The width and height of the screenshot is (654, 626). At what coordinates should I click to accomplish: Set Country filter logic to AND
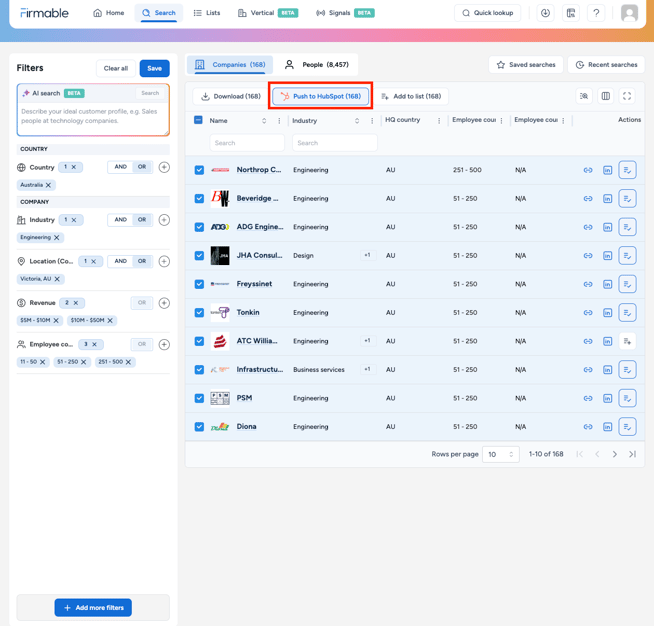point(121,167)
